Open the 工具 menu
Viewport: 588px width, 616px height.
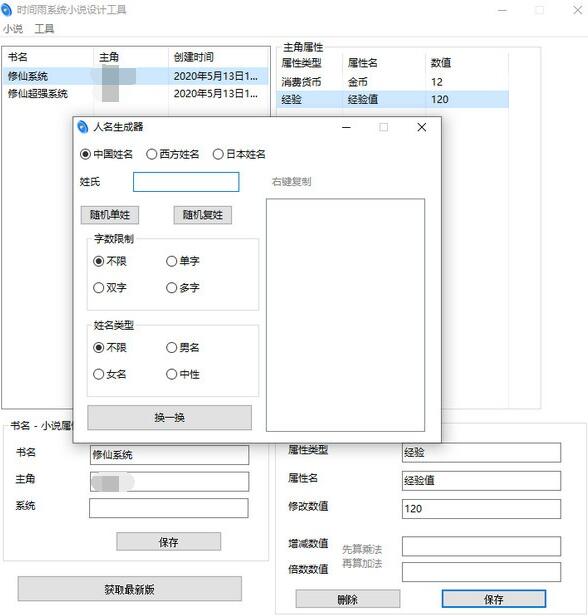44,29
